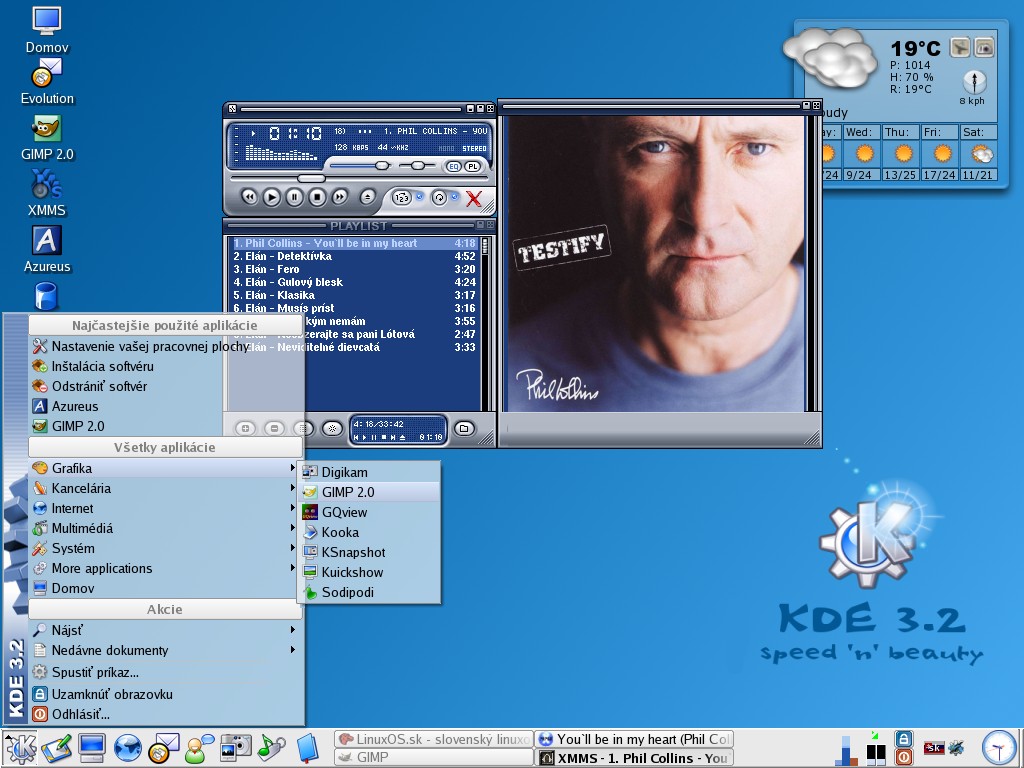Switch to XMMS taskbar window button

pyautogui.click(x=634, y=758)
